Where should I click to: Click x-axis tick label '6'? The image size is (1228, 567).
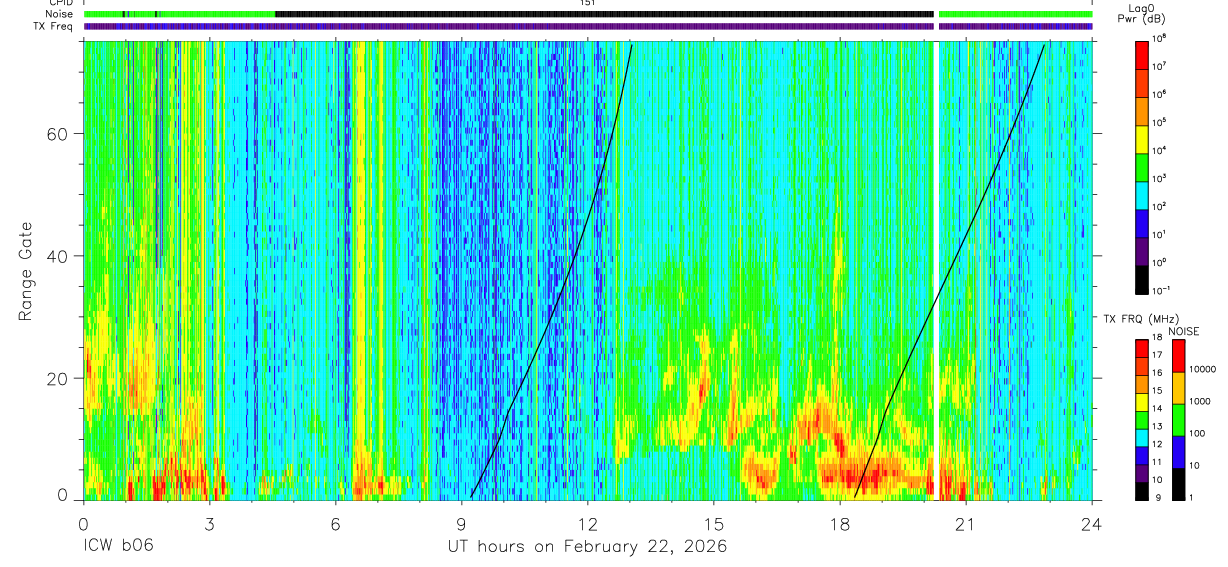tap(335, 523)
